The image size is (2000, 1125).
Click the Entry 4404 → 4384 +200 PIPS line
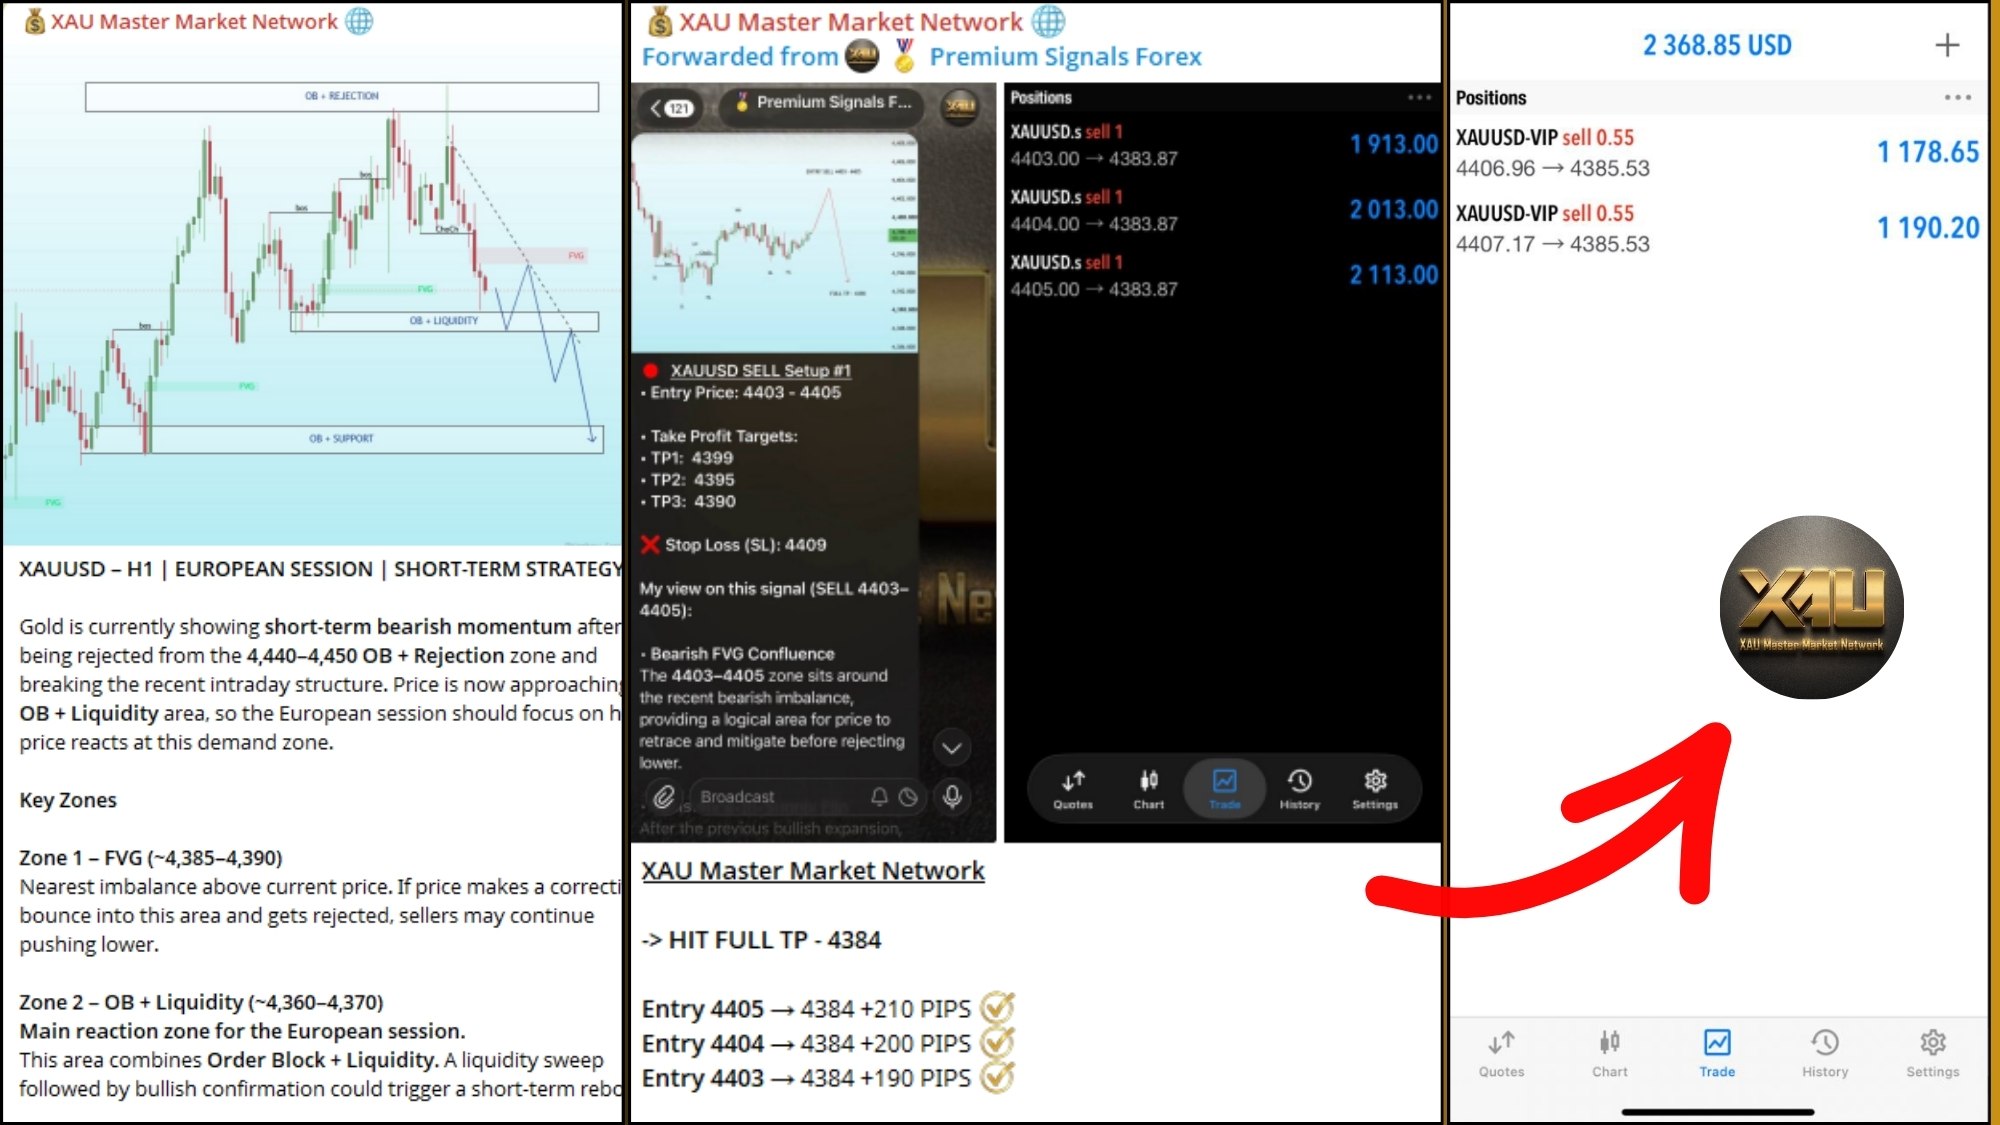point(828,1043)
